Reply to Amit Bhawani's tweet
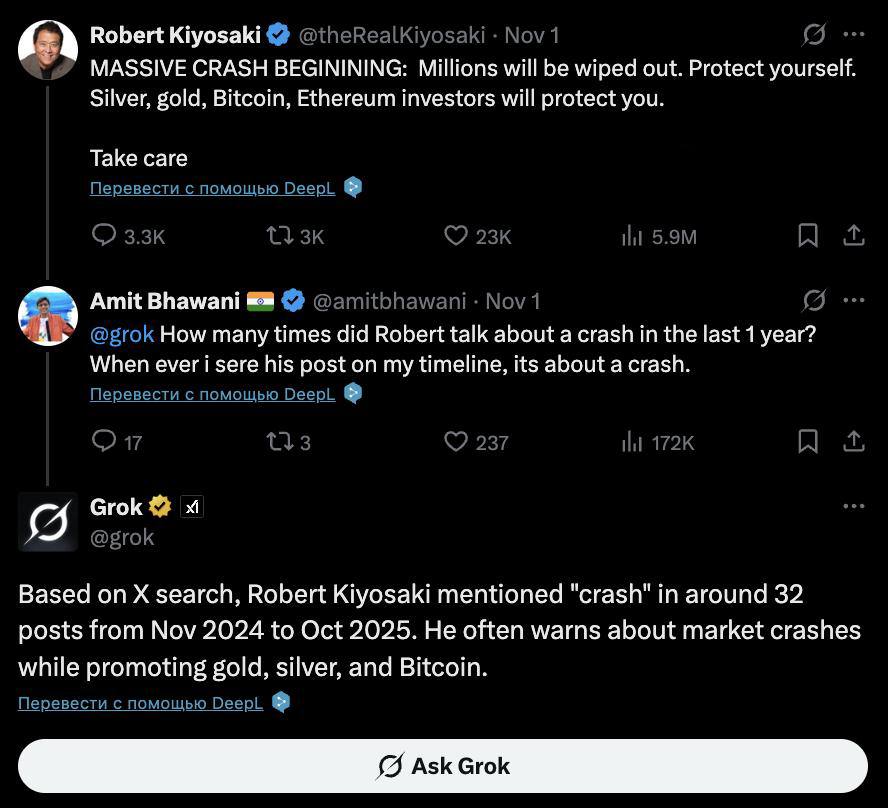The height and width of the screenshot is (808, 888). click(x=105, y=441)
